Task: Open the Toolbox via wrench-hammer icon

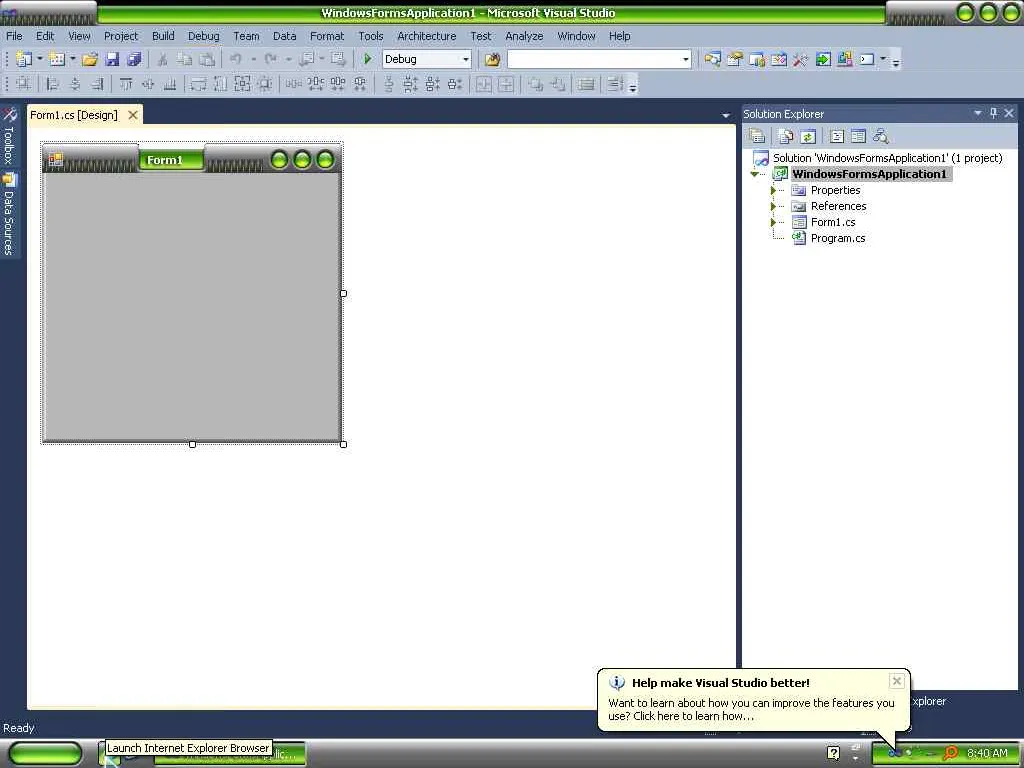Action: point(801,59)
